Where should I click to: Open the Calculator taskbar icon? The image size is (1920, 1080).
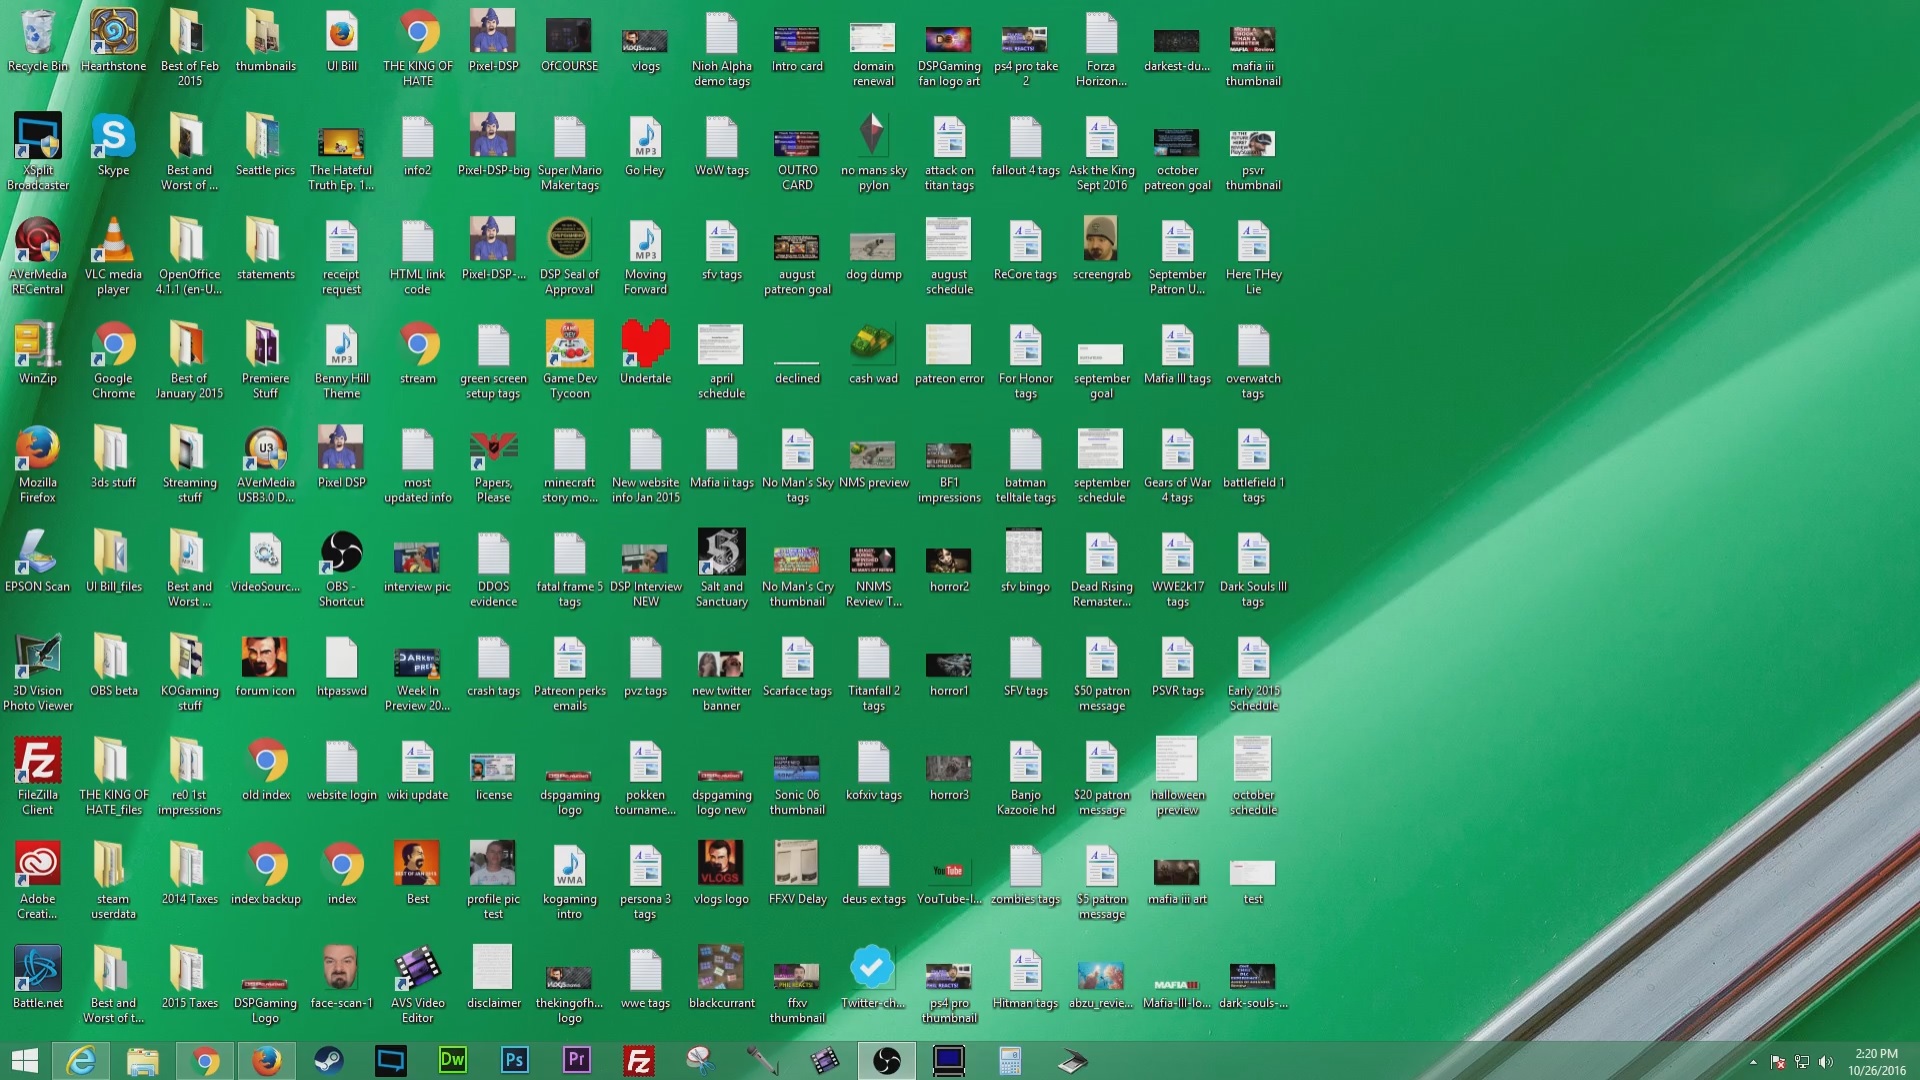[x=1010, y=1060]
